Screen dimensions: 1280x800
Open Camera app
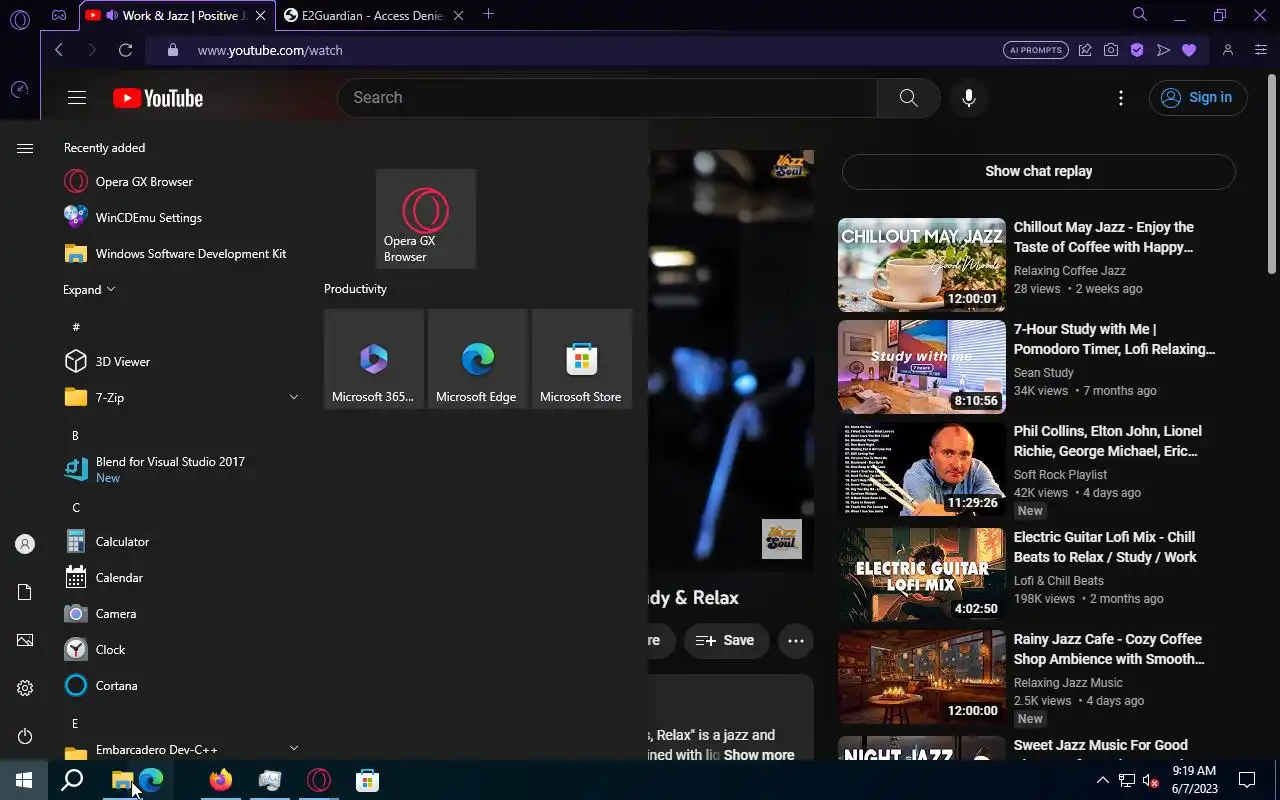click(x=180, y=614)
